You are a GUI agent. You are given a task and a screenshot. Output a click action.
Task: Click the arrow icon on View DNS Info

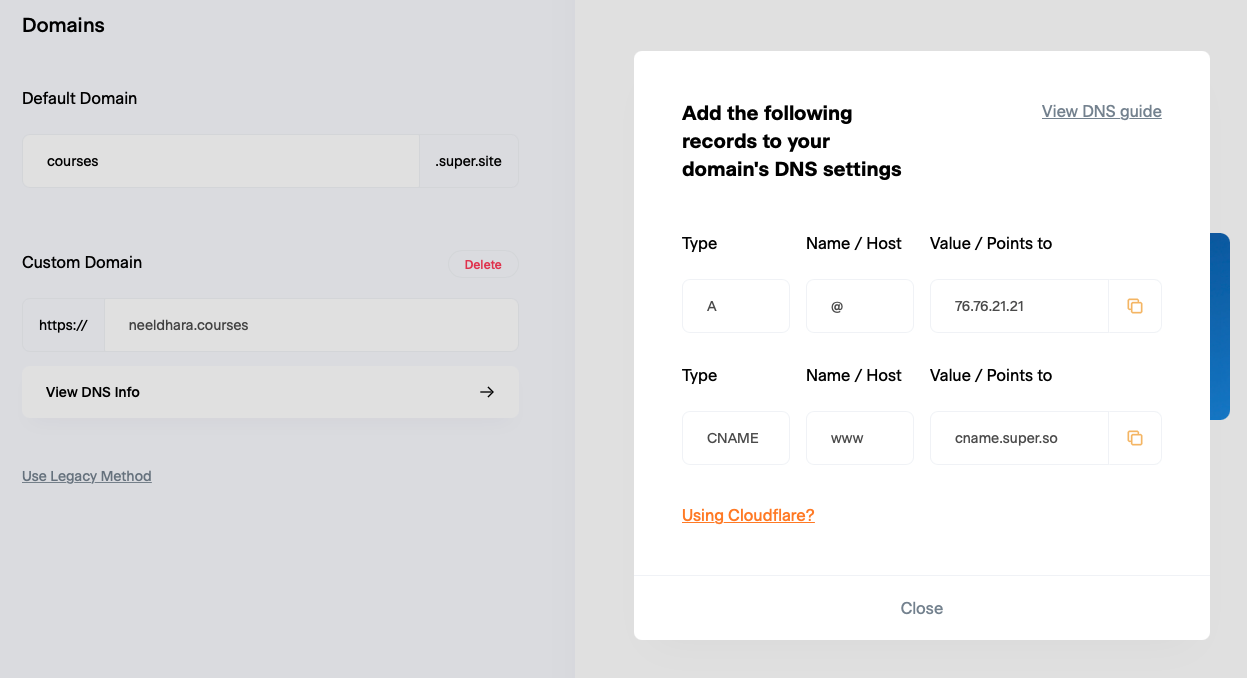[x=487, y=392]
